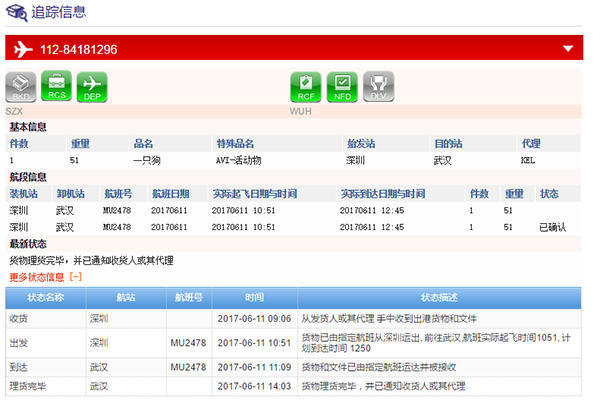
Task: Collapse 更多状态信息 with the [-] toggle
Action: tap(76, 277)
